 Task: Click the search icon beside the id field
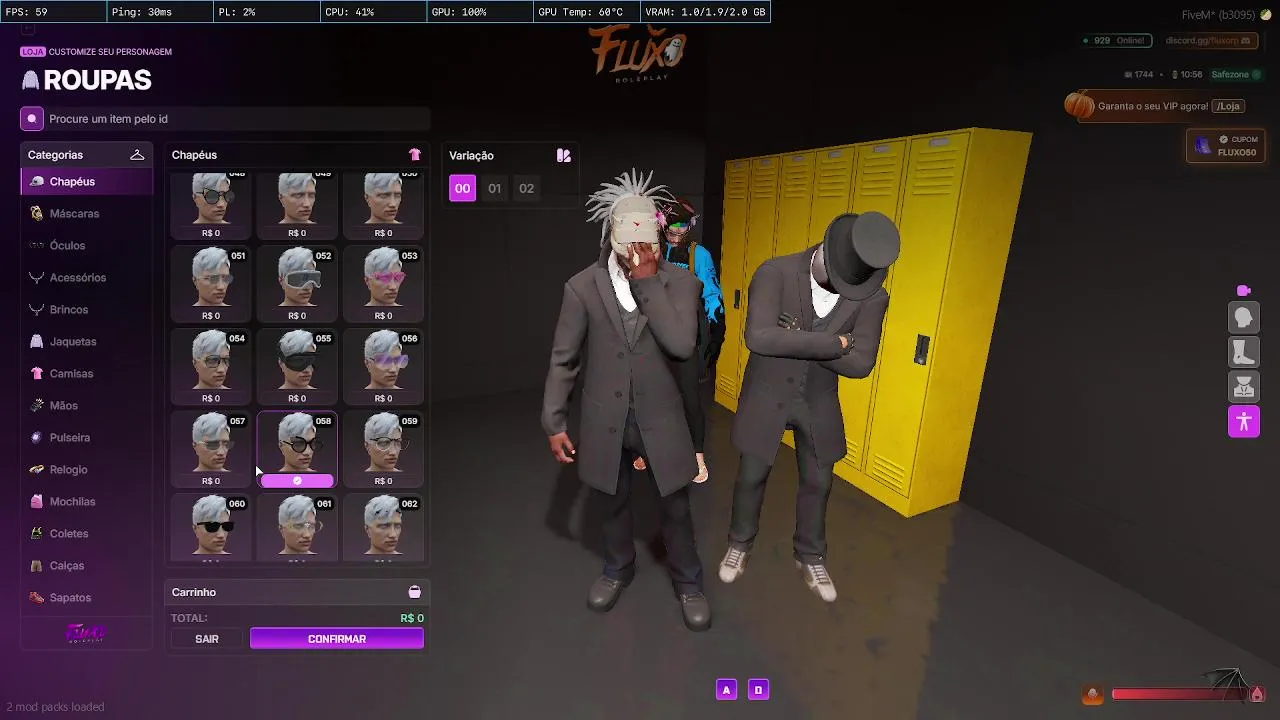(x=32, y=119)
